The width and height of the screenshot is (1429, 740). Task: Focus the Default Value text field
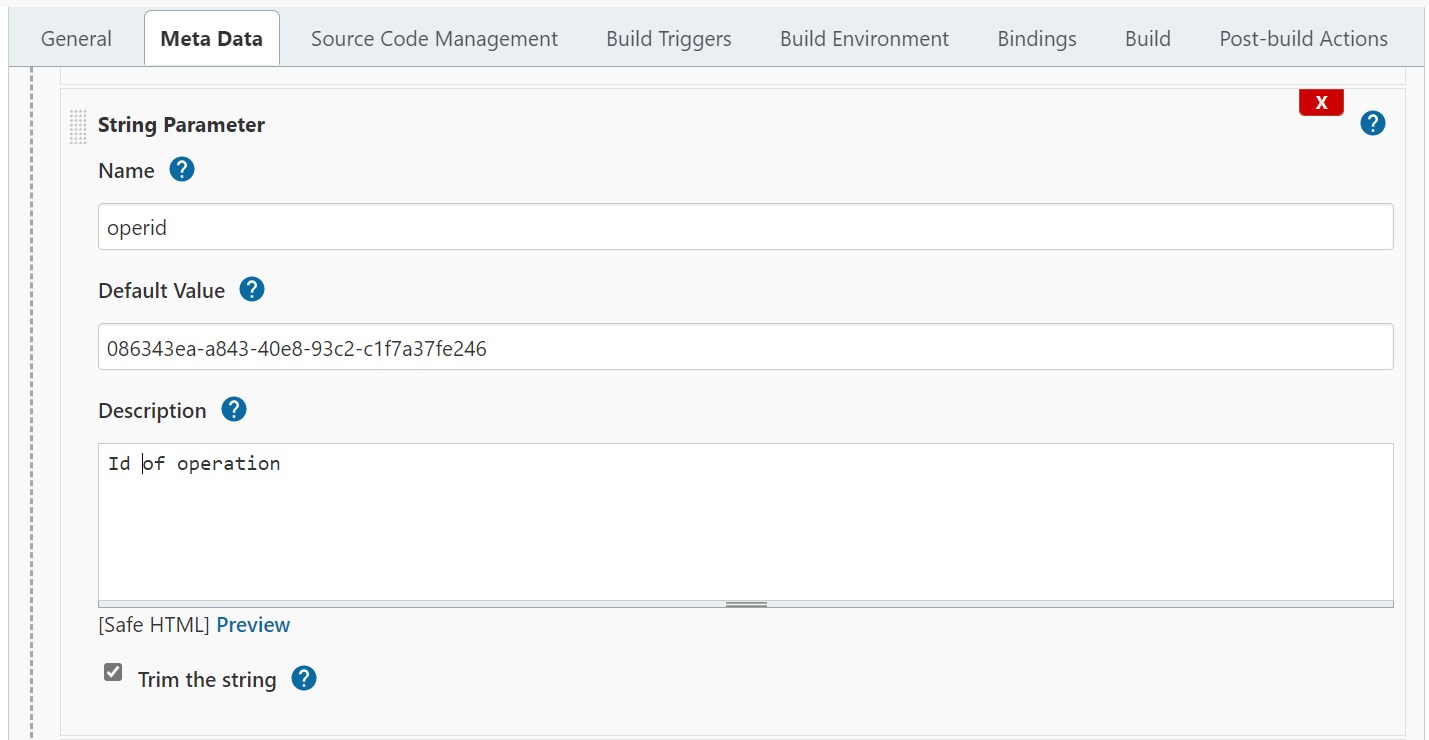click(745, 348)
